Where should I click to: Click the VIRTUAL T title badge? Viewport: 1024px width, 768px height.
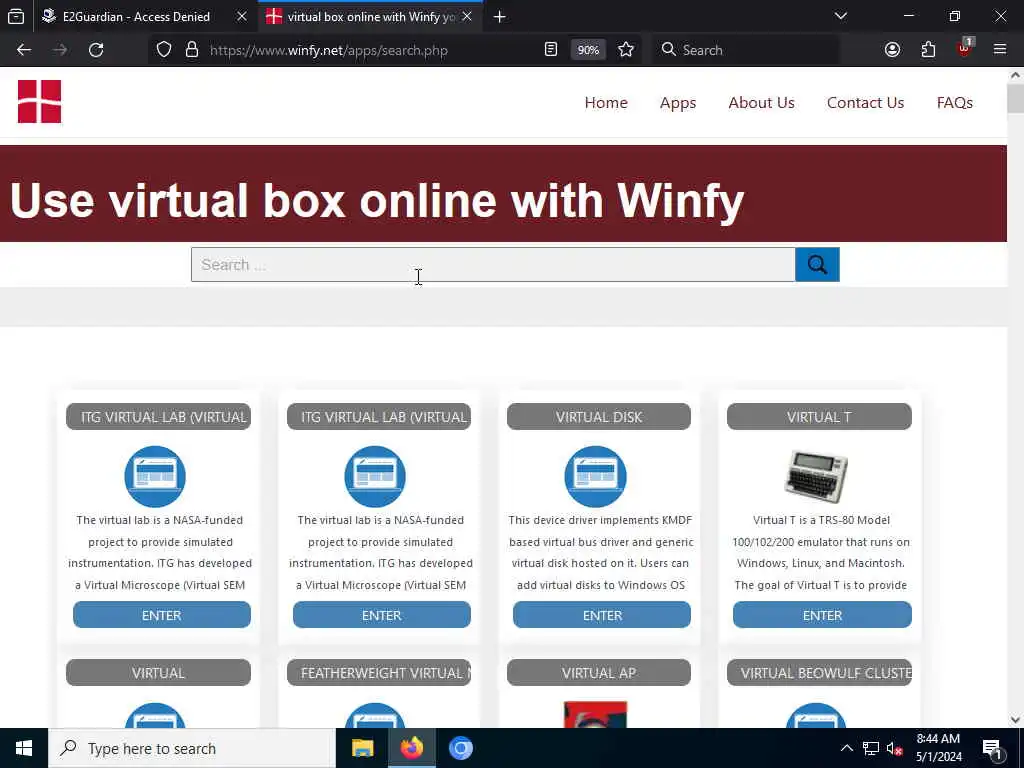pos(819,417)
